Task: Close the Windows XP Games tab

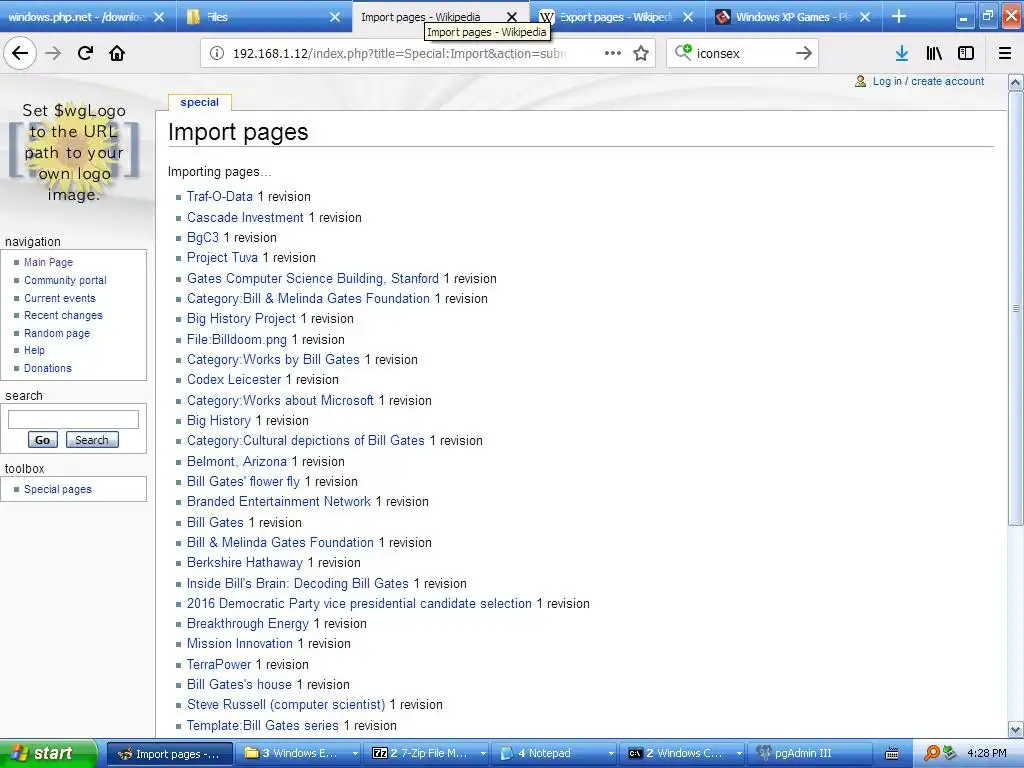Action: [865, 17]
